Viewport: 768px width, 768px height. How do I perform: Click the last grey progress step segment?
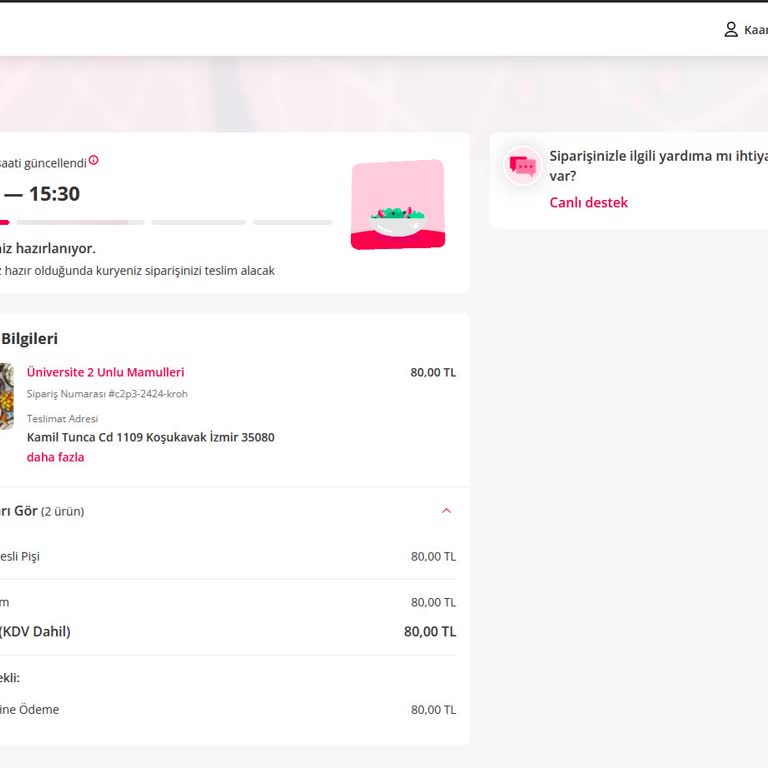[293, 222]
